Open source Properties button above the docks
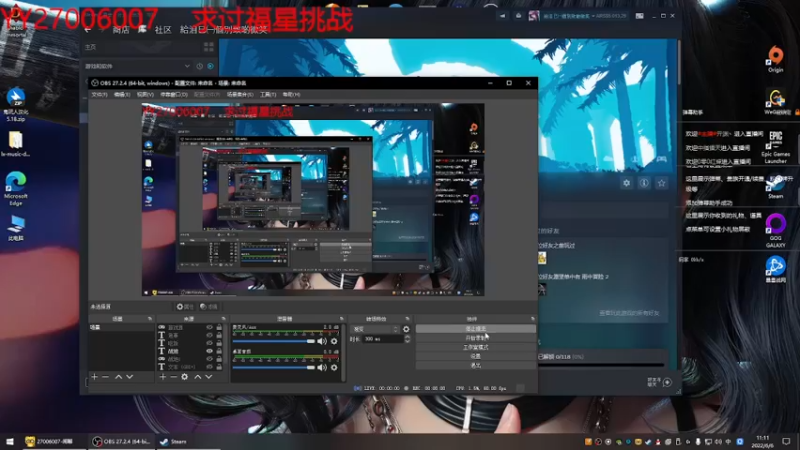Screen dimensions: 800x450 (x=185, y=307)
